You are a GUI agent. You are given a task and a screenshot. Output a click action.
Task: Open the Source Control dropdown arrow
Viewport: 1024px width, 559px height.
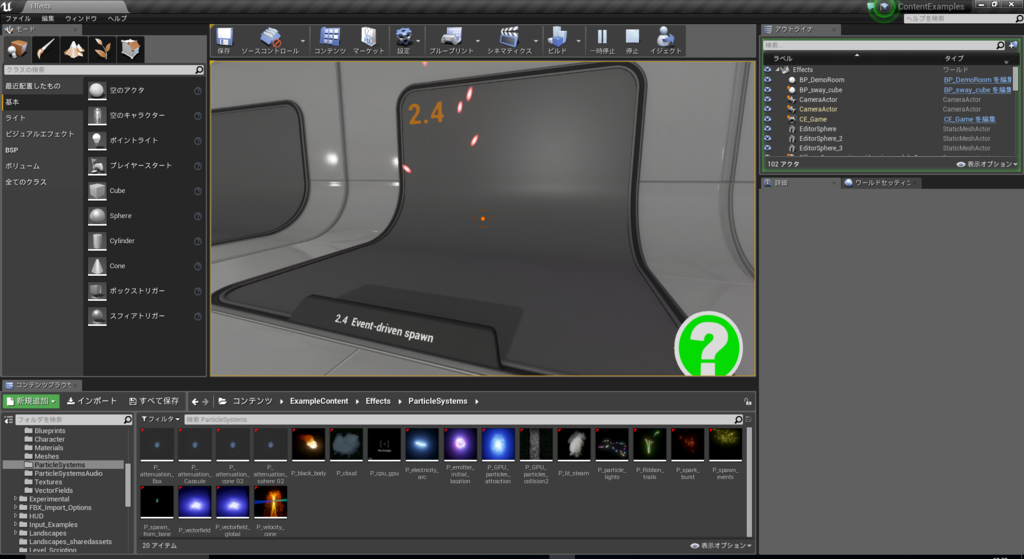[302, 41]
